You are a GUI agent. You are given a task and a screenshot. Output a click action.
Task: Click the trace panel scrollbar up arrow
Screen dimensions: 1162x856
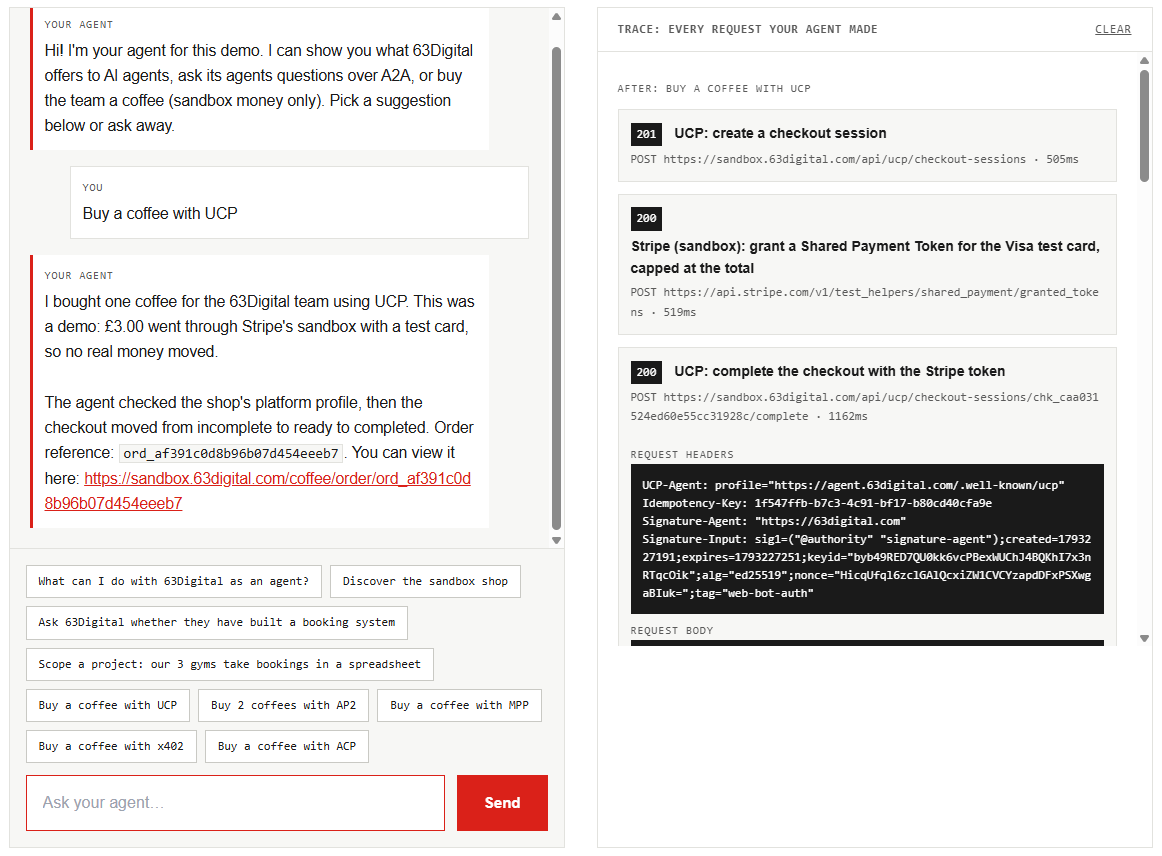point(1144,60)
